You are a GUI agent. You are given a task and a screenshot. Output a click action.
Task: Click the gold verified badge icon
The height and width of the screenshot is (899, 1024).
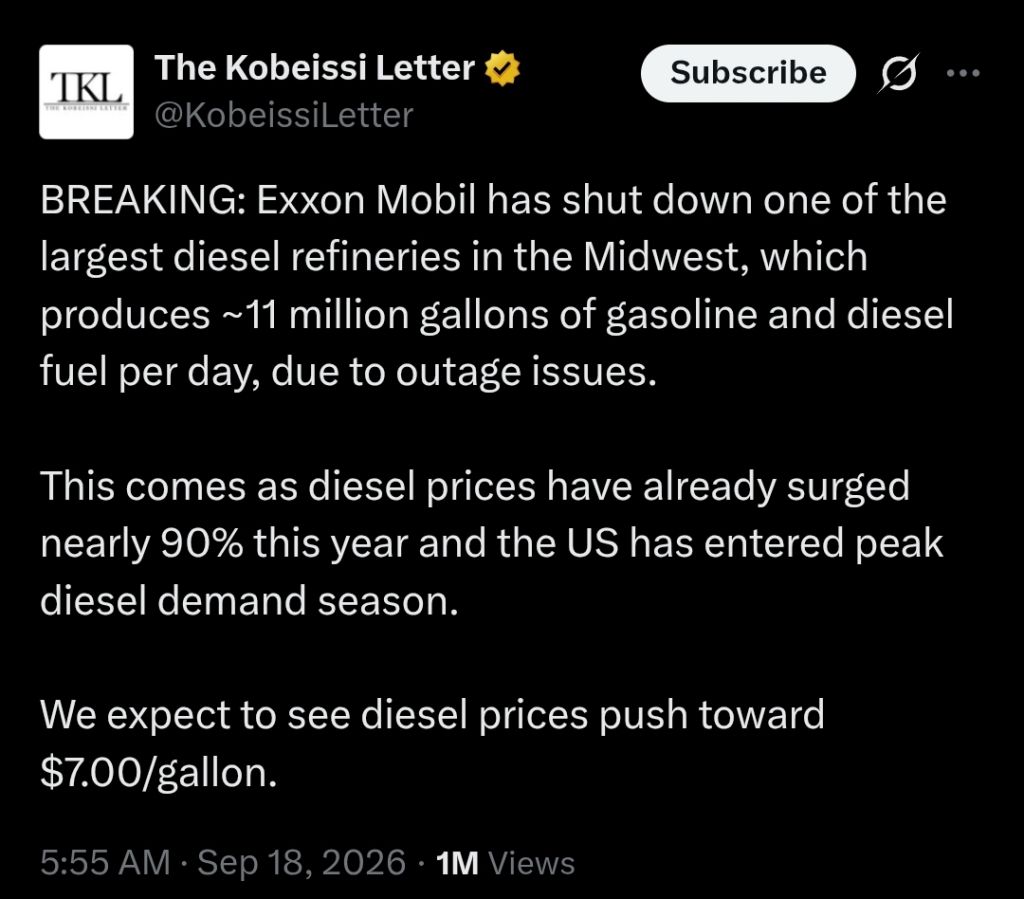pos(502,69)
